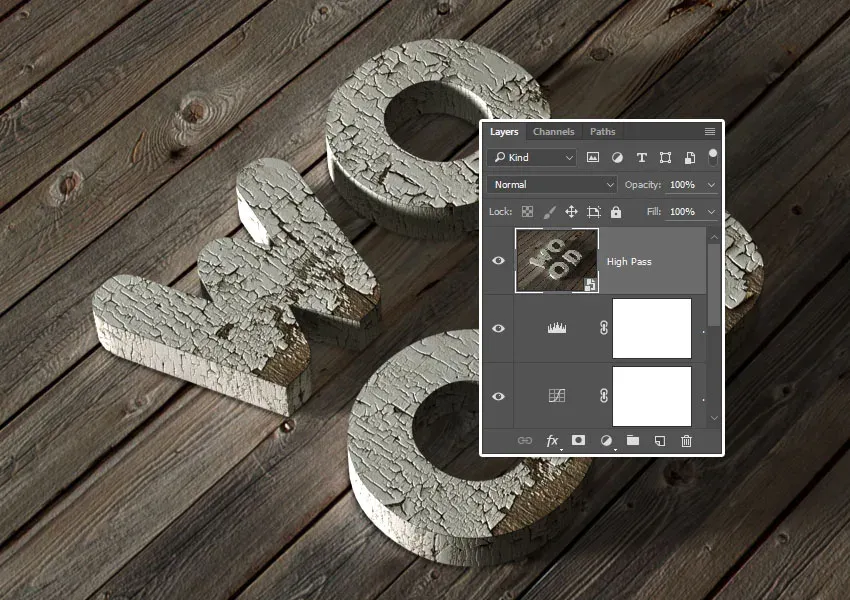Delete the selected layer

pyautogui.click(x=686, y=441)
